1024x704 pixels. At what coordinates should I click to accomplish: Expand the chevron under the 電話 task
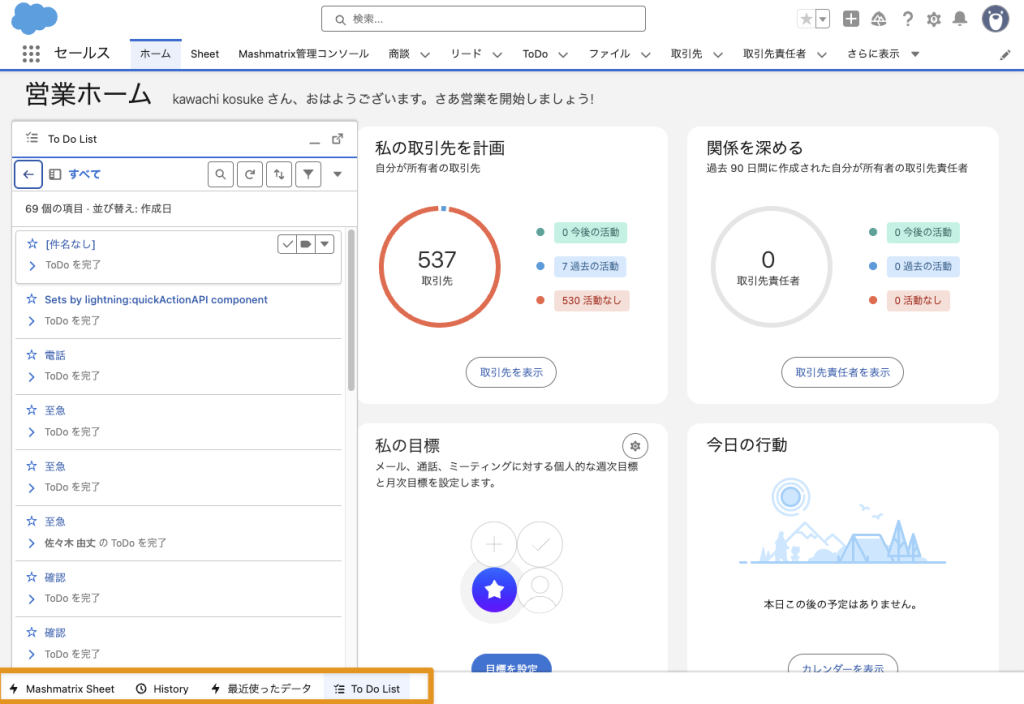click(x=32, y=377)
